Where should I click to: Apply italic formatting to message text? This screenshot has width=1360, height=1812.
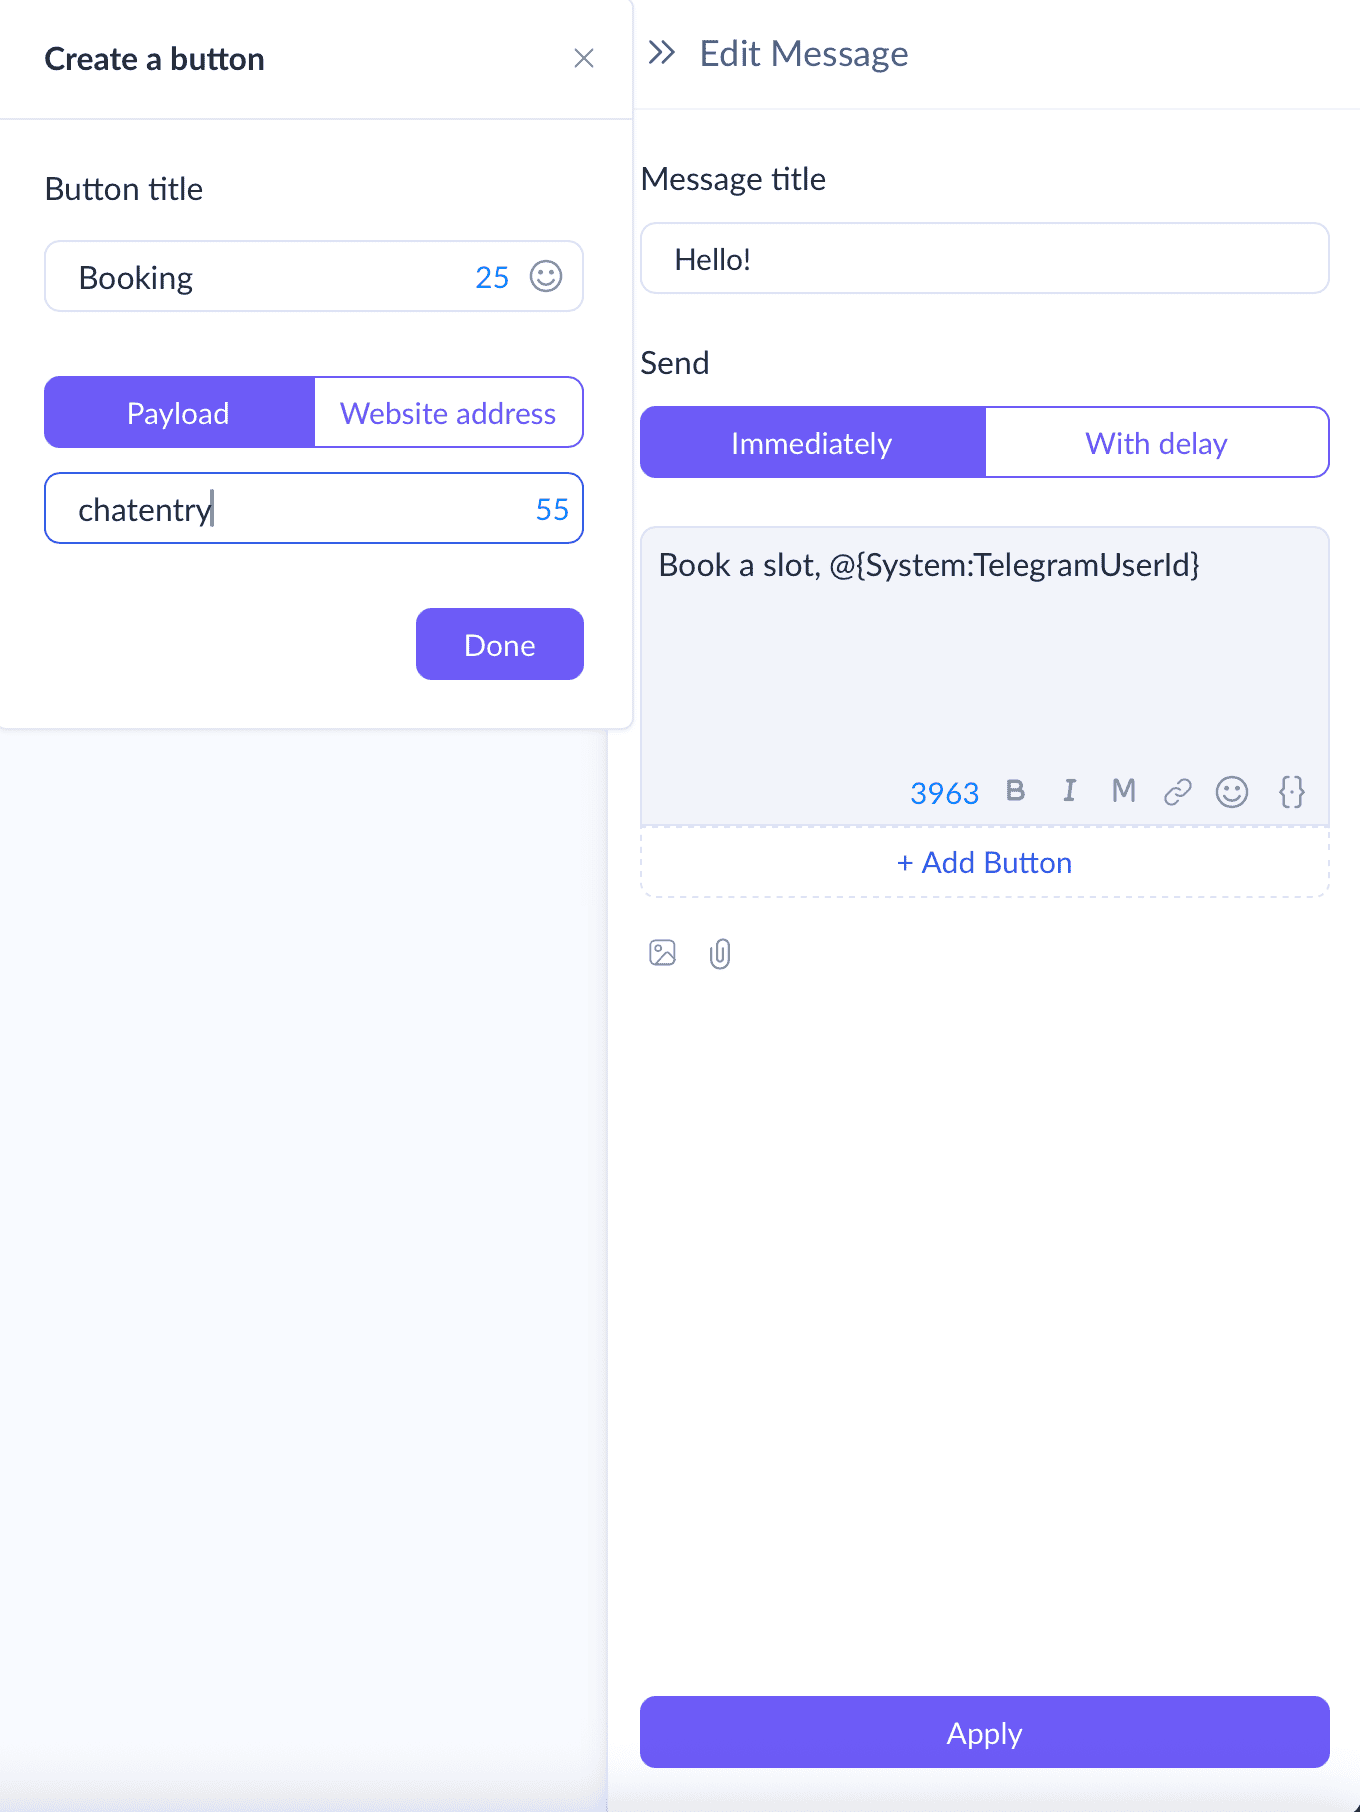[1070, 791]
